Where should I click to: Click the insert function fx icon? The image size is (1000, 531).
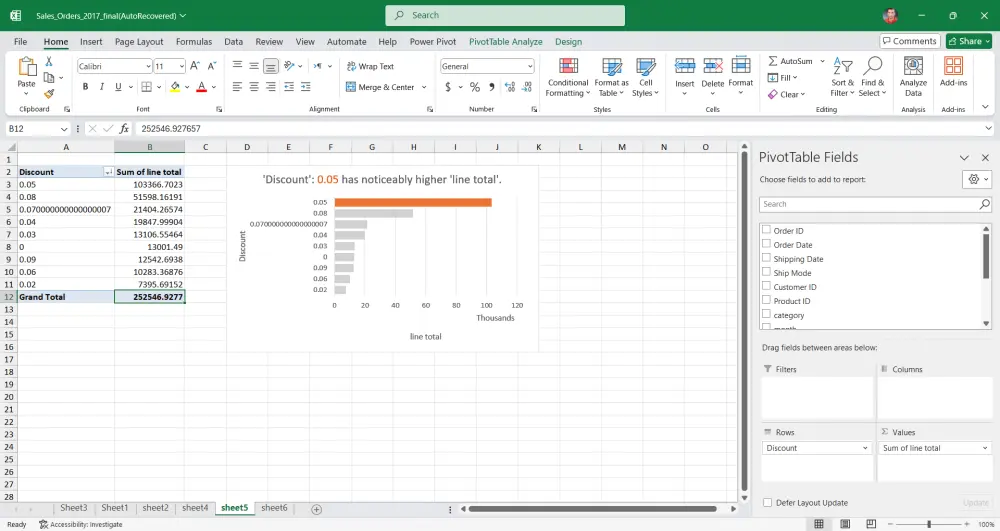tap(124, 129)
